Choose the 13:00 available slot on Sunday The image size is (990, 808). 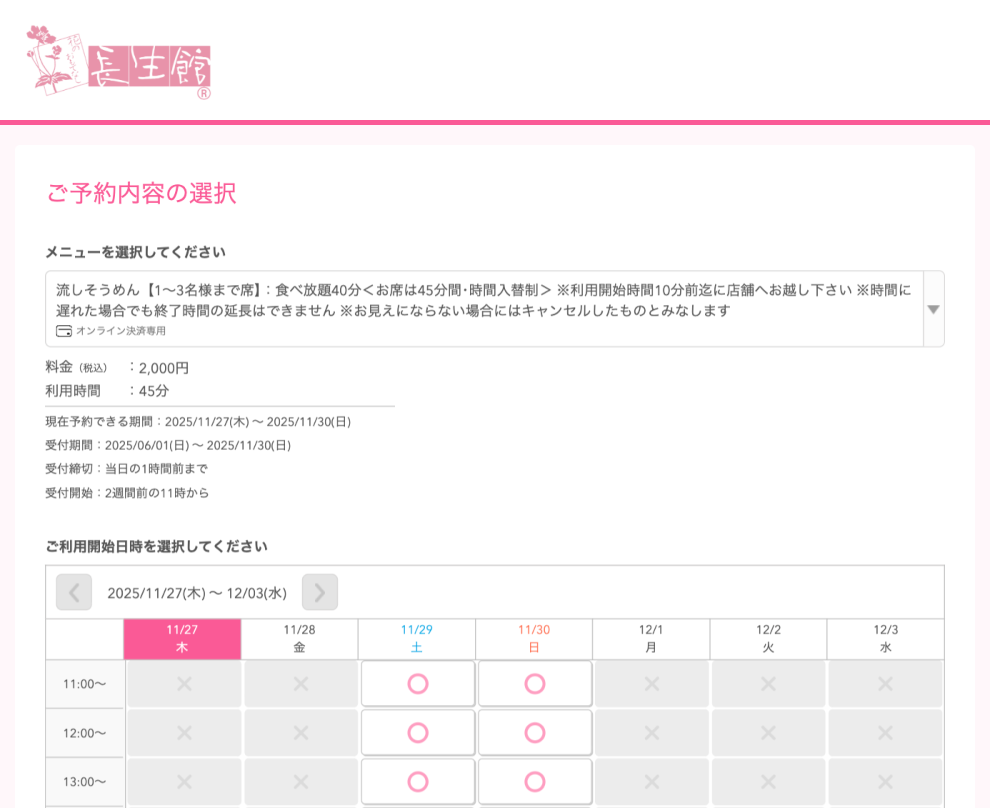click(x=534, y=782)
